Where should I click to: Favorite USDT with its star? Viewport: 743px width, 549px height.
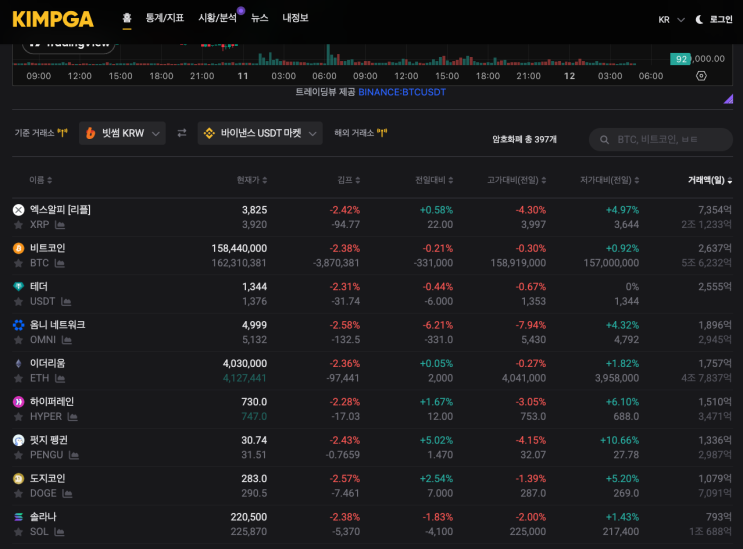pyautogui.click(x=18, y=301)
